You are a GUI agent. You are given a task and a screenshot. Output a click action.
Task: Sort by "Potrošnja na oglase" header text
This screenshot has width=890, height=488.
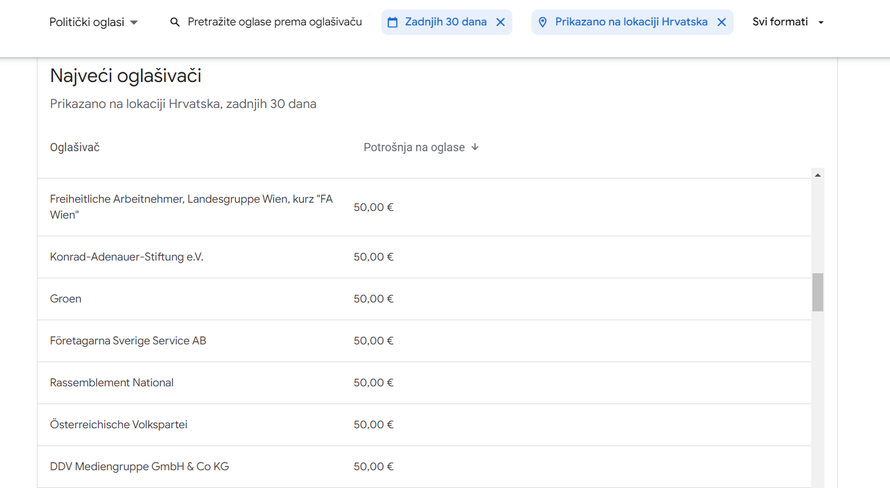click(x=414, y=147)
